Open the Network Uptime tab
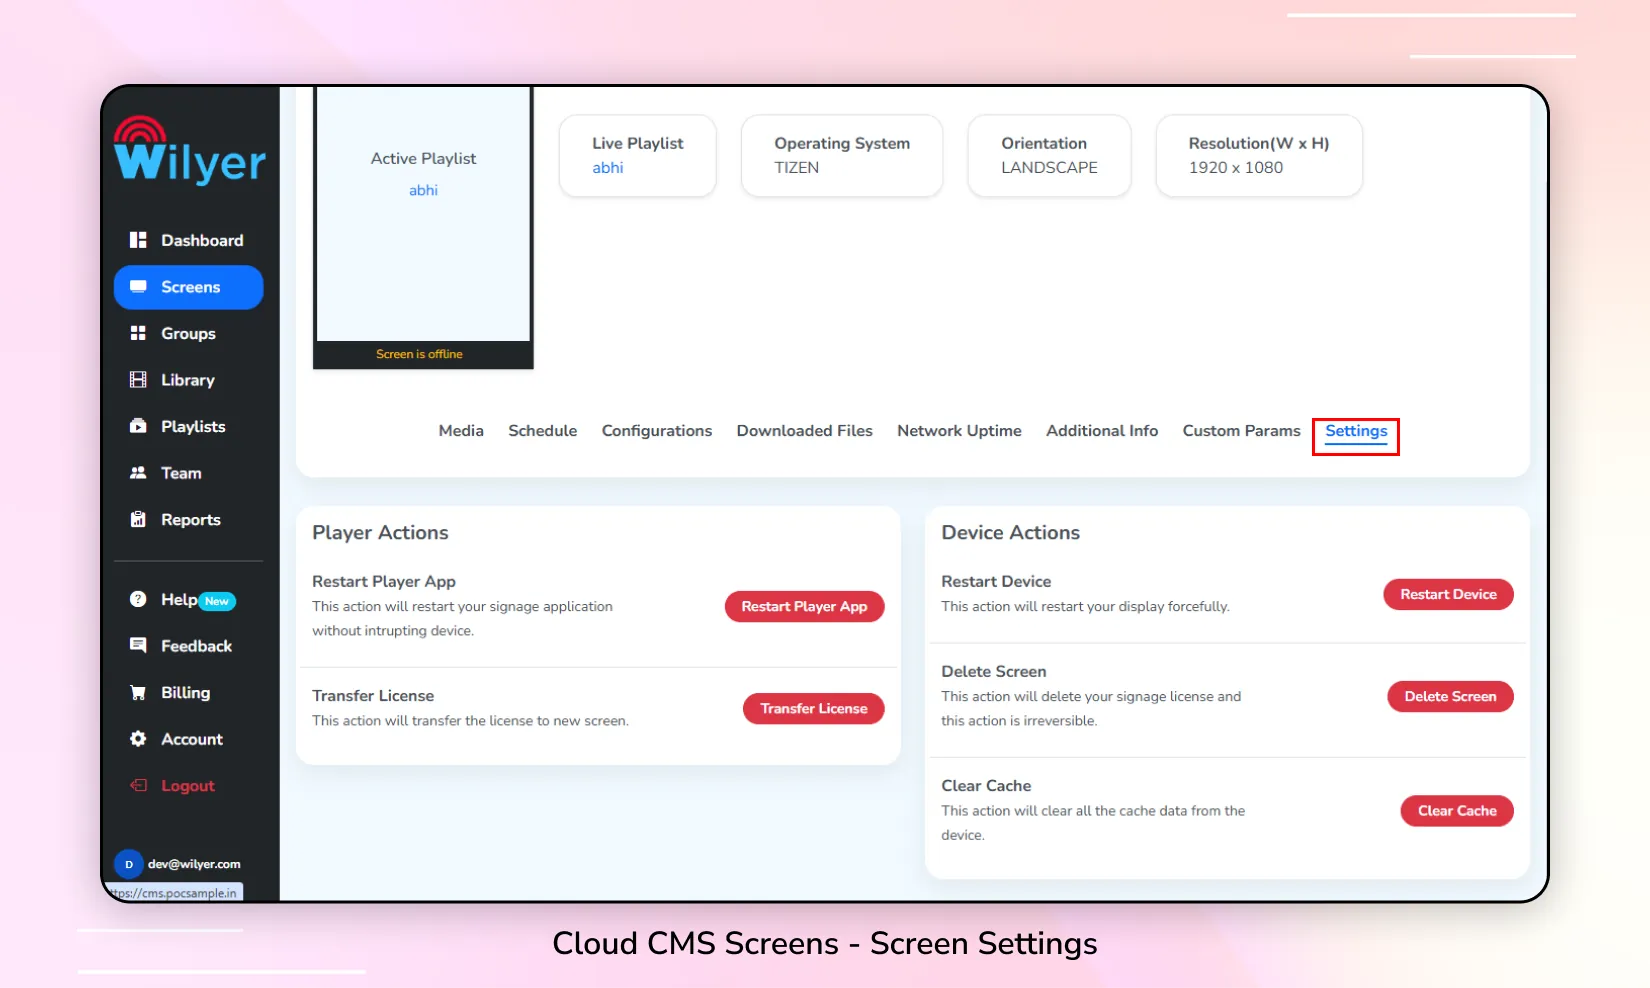The image size is (1650, 988). [x=959, y=430]
